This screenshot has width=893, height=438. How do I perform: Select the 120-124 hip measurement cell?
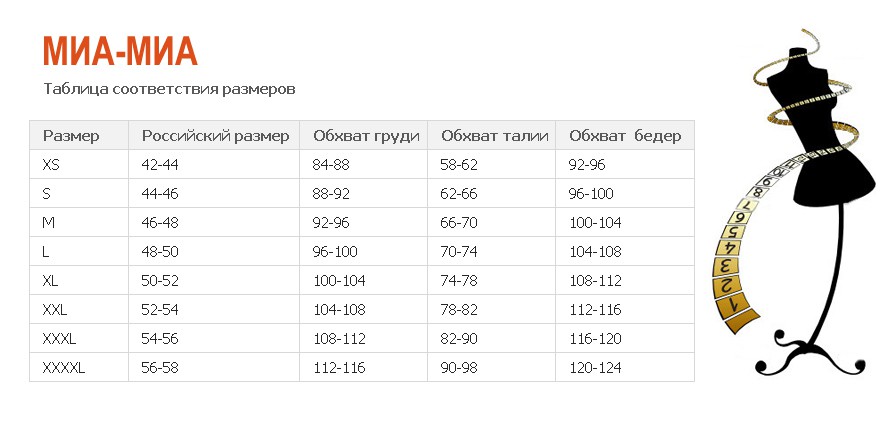tap(625, 367)
